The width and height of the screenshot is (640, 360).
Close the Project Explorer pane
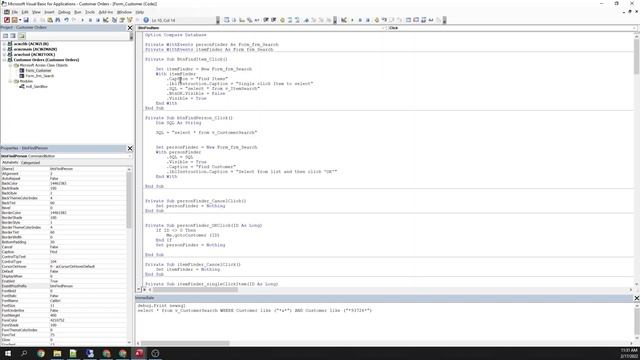pos(130,28)
